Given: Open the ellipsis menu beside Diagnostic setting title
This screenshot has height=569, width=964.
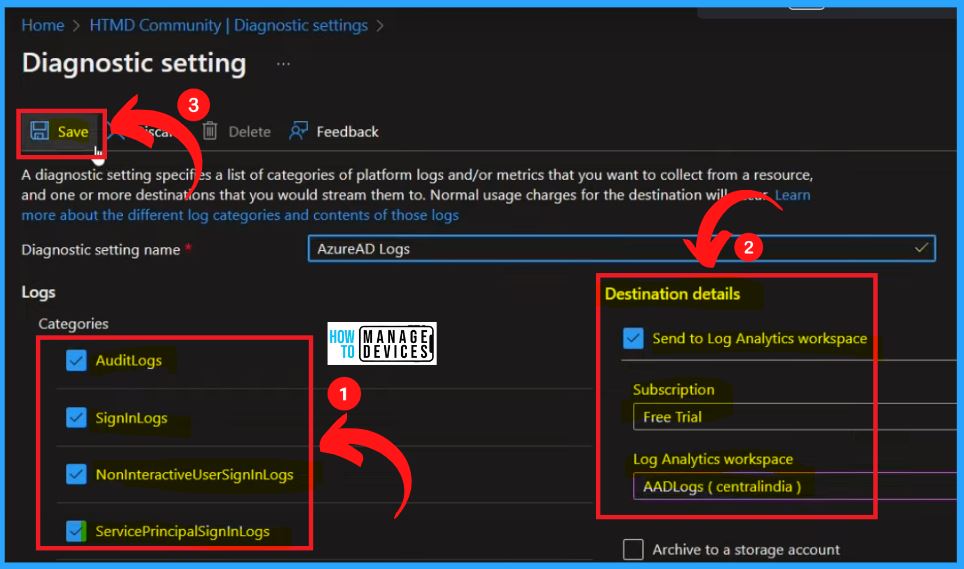Looking at the screenshot, I should (283, 64).
